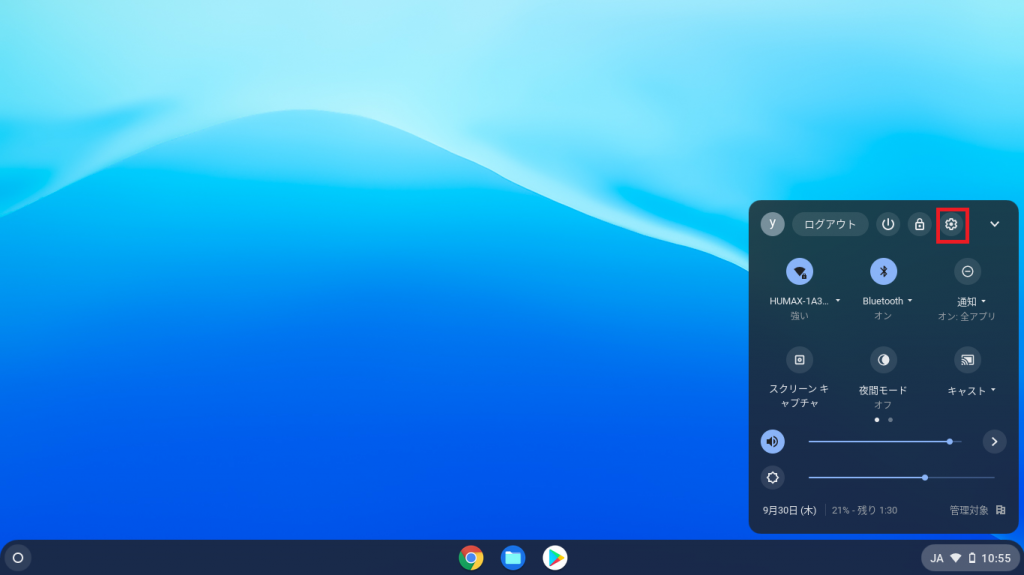Open Settings via the gear icon

[x=951, y=224]
